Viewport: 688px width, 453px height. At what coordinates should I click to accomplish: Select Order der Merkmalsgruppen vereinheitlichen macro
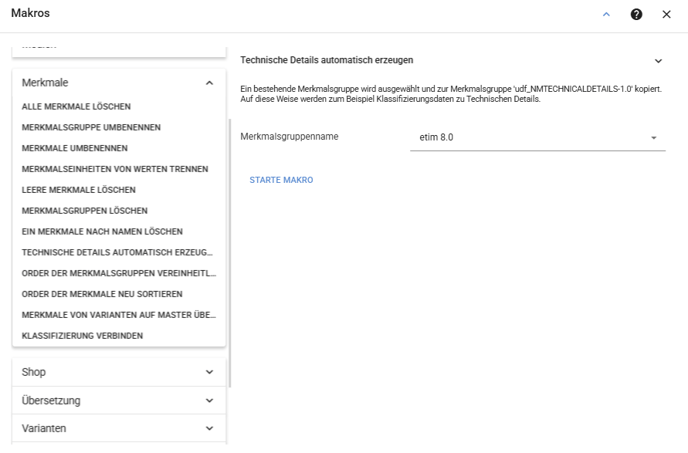click(x=119, y=273)
